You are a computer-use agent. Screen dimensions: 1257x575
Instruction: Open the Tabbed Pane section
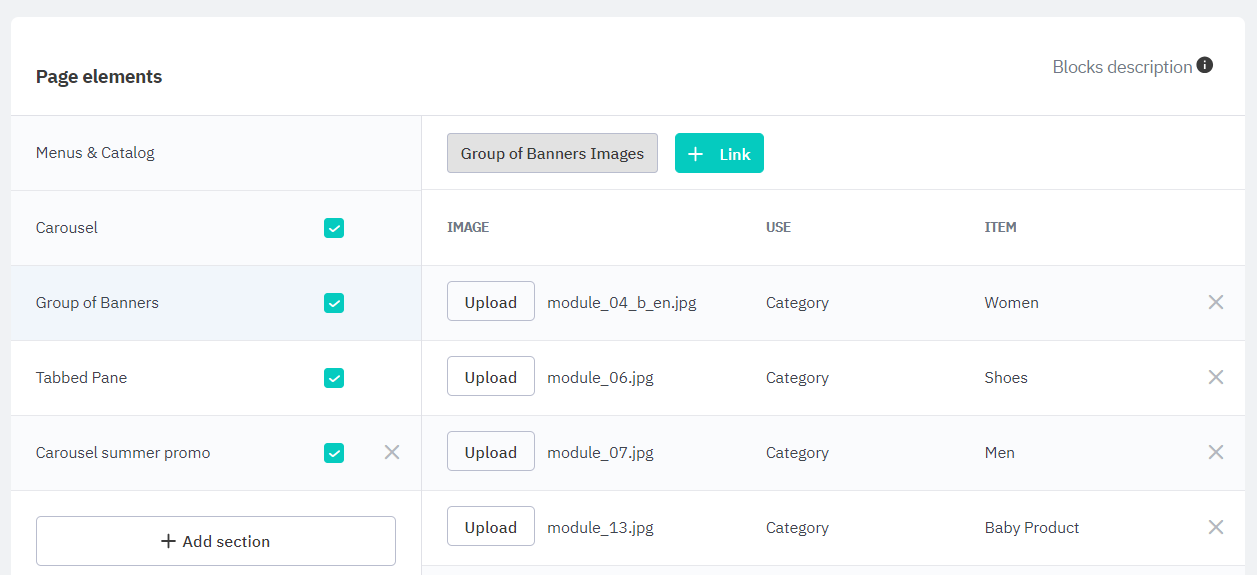(x=82, y=378)
